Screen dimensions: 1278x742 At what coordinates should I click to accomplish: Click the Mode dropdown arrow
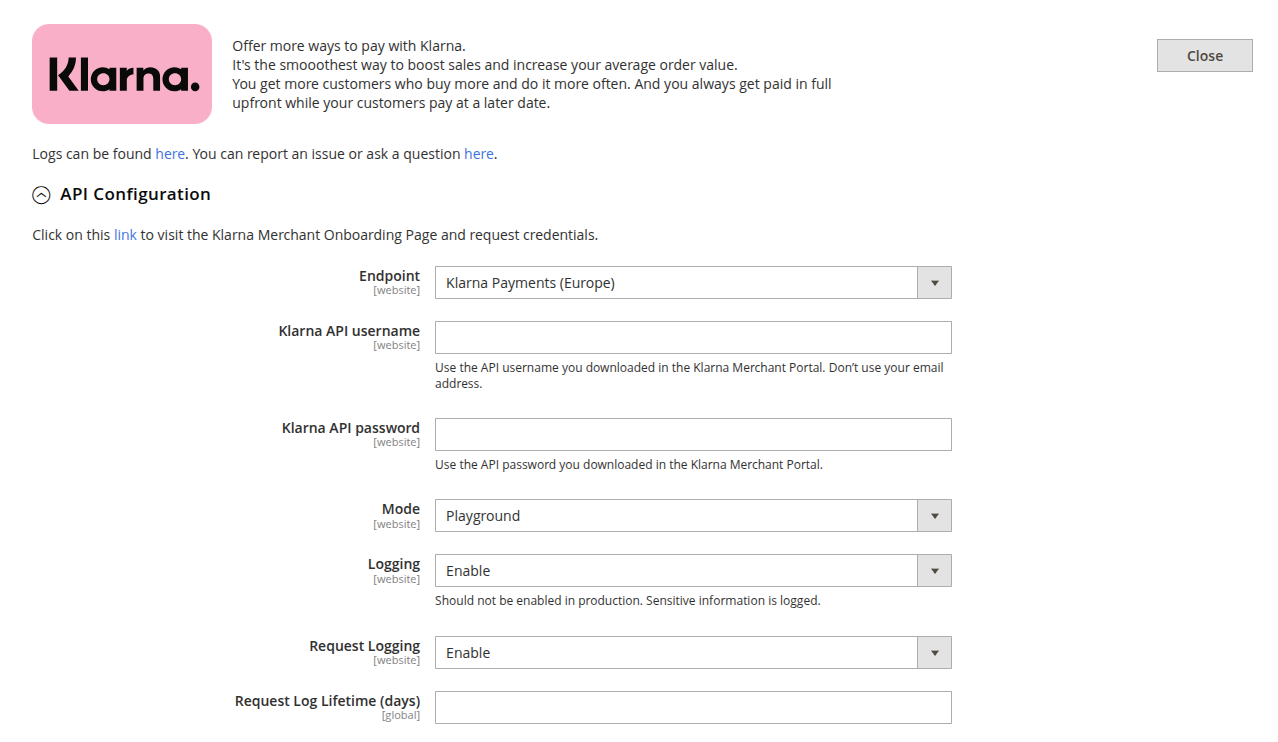(x=934, y=516)
